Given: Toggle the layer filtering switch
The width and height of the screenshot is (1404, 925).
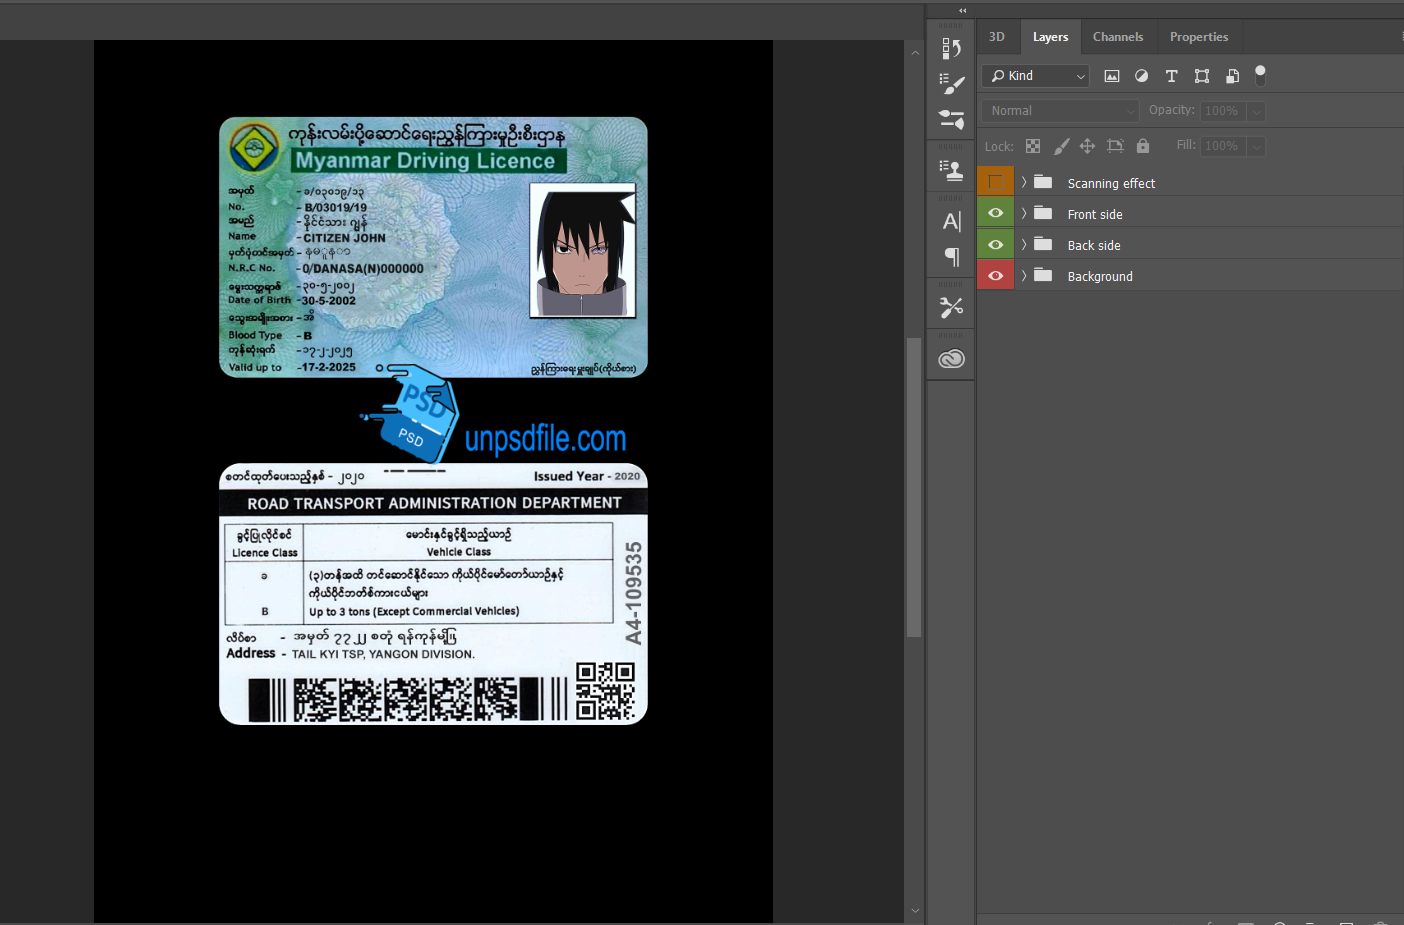Looking at the screenshot, I should click(1260, 75).
